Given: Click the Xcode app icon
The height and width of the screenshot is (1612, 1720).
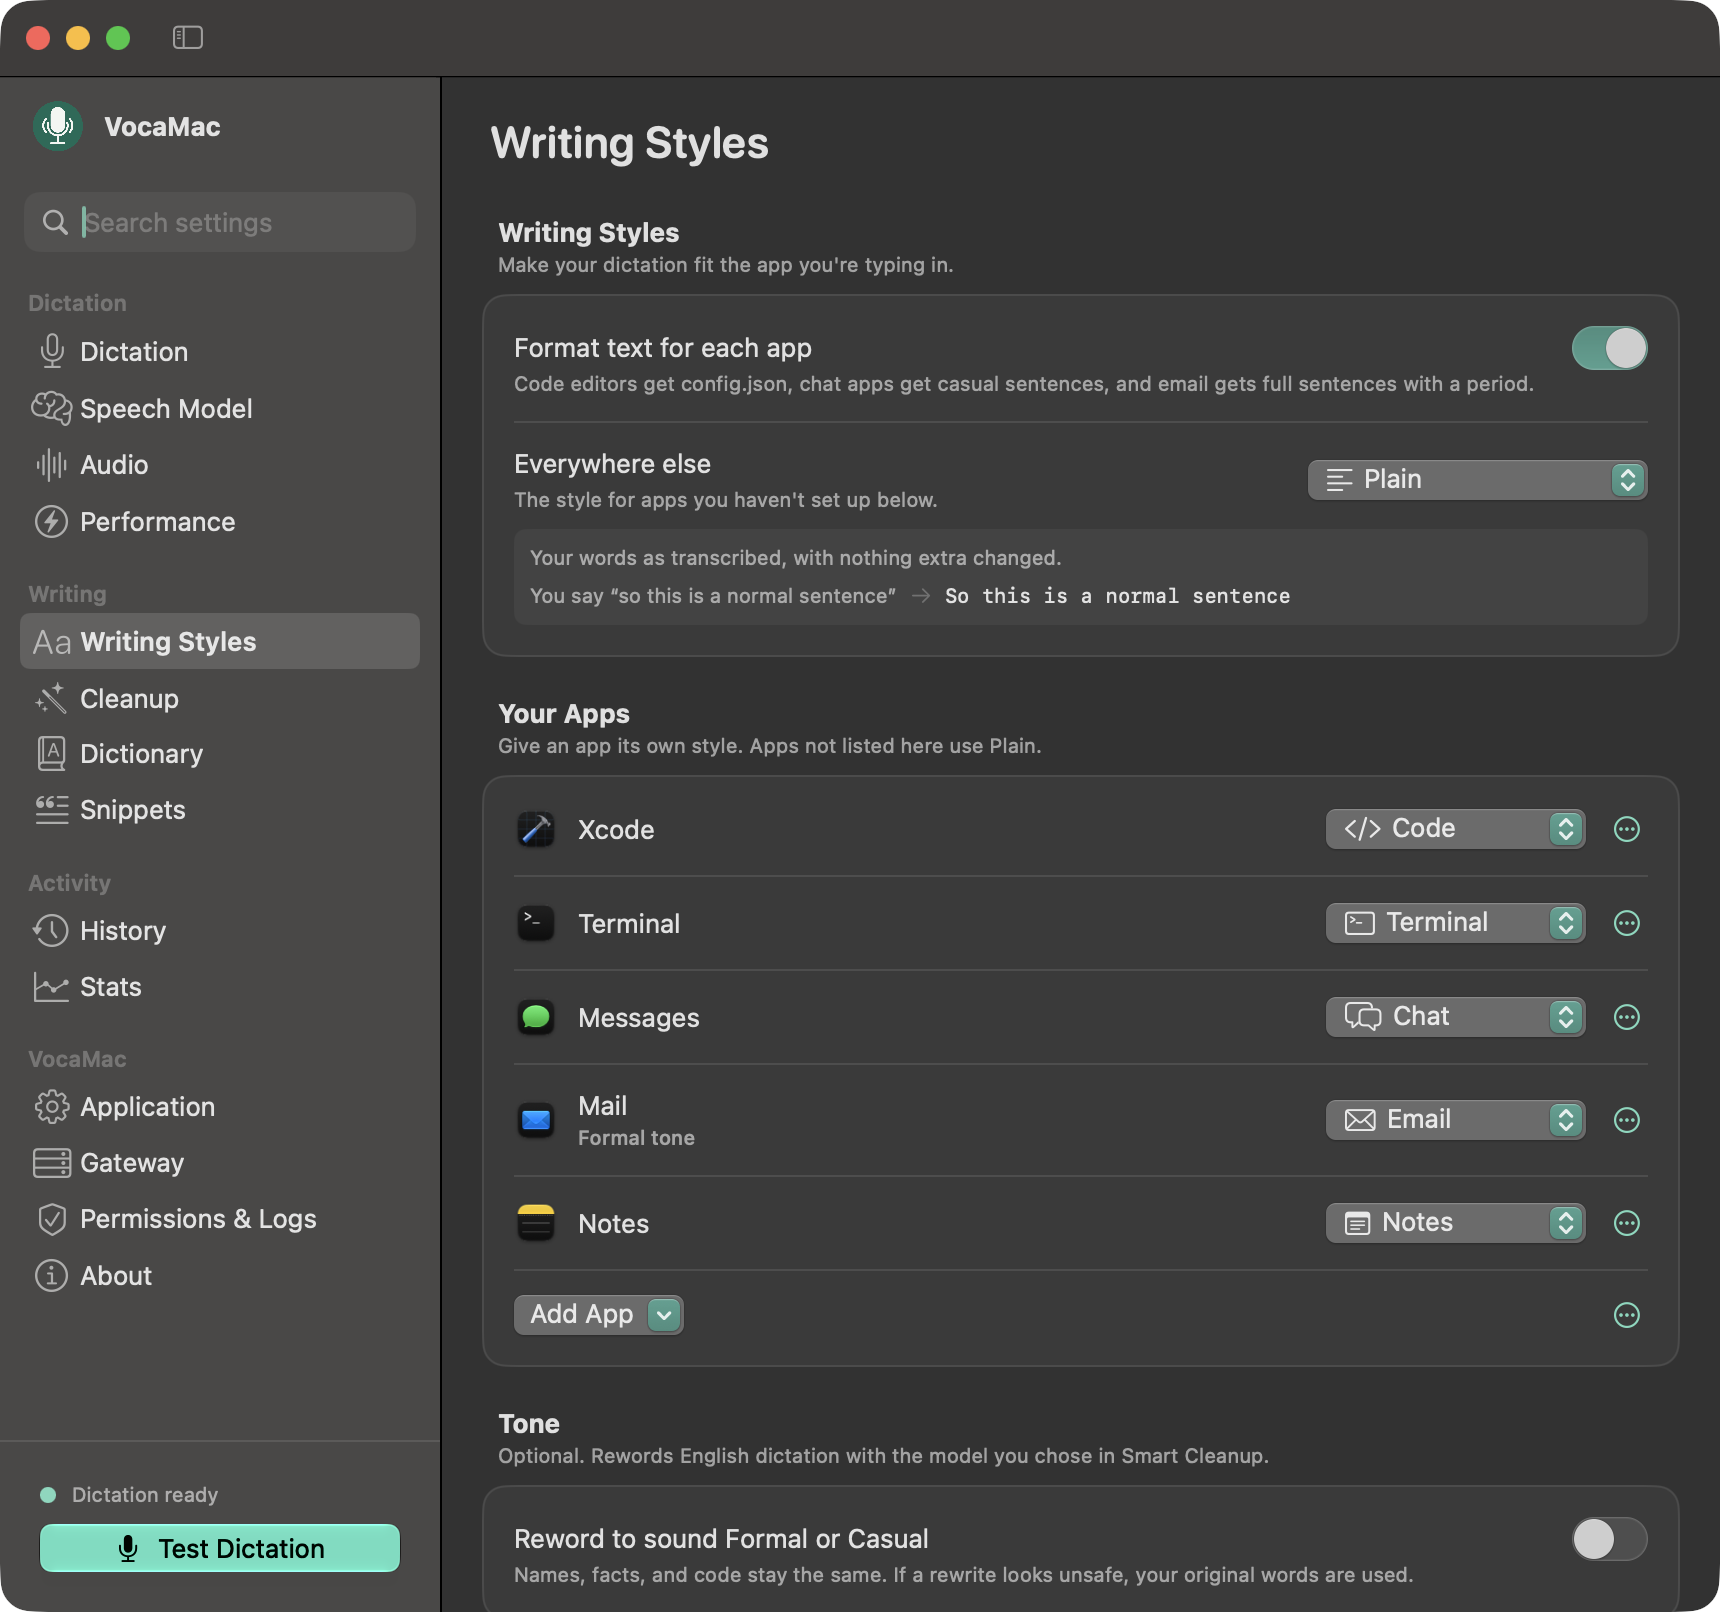Looking at the screenshot, I should (536, 829).
